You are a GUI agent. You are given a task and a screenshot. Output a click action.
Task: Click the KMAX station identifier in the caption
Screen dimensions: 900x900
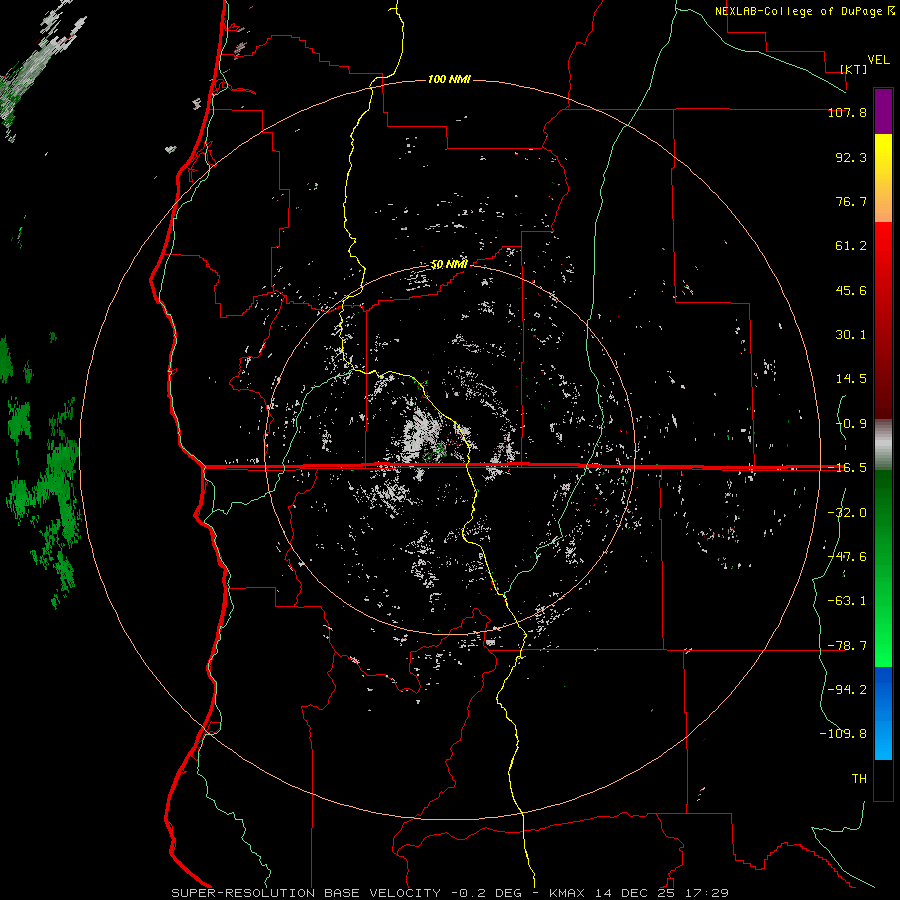(567, 893)
